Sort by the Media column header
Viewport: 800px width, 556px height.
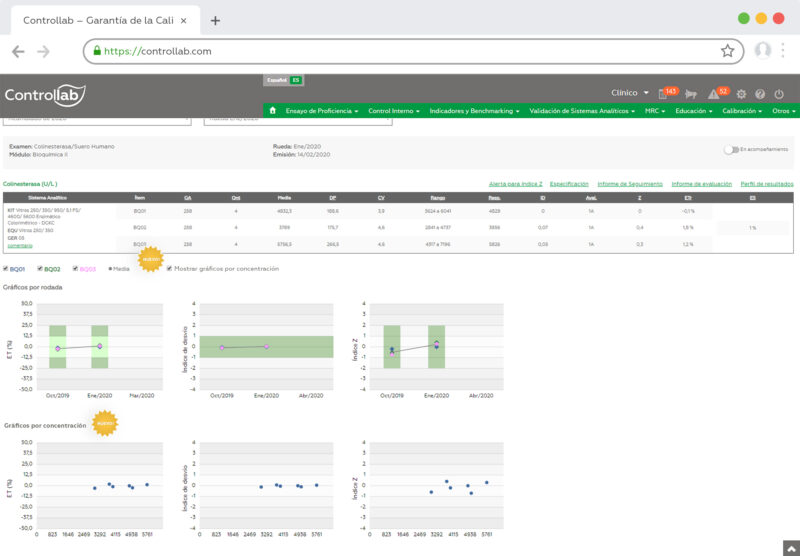[x=284, y=197]
